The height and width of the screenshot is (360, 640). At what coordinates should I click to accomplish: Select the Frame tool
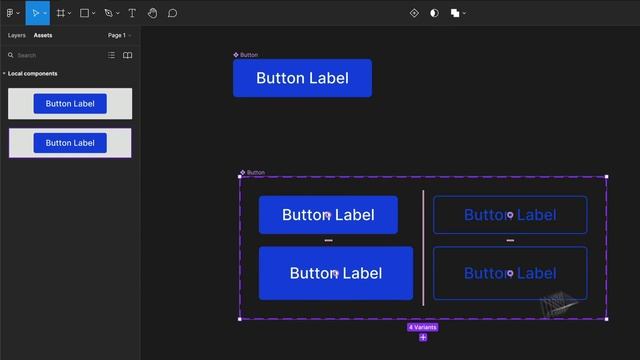(60, 13)
